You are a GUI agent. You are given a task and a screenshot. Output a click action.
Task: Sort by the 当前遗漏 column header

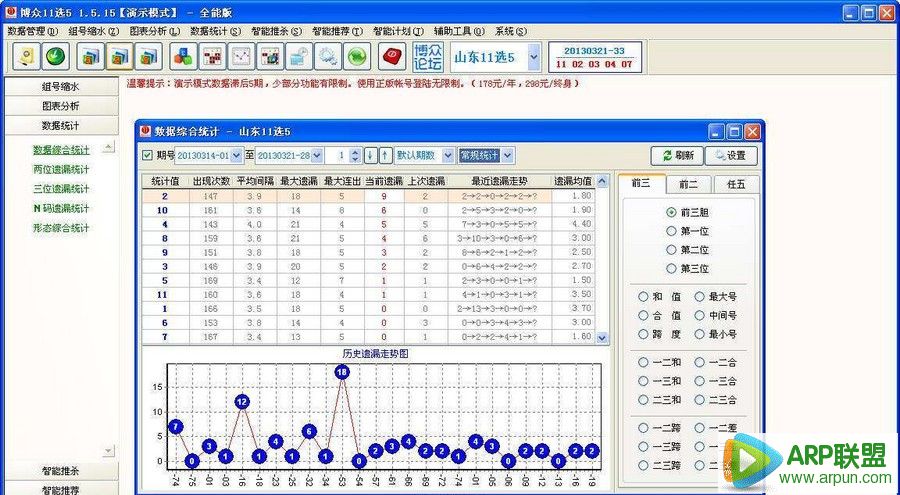[x=384, y=181]
